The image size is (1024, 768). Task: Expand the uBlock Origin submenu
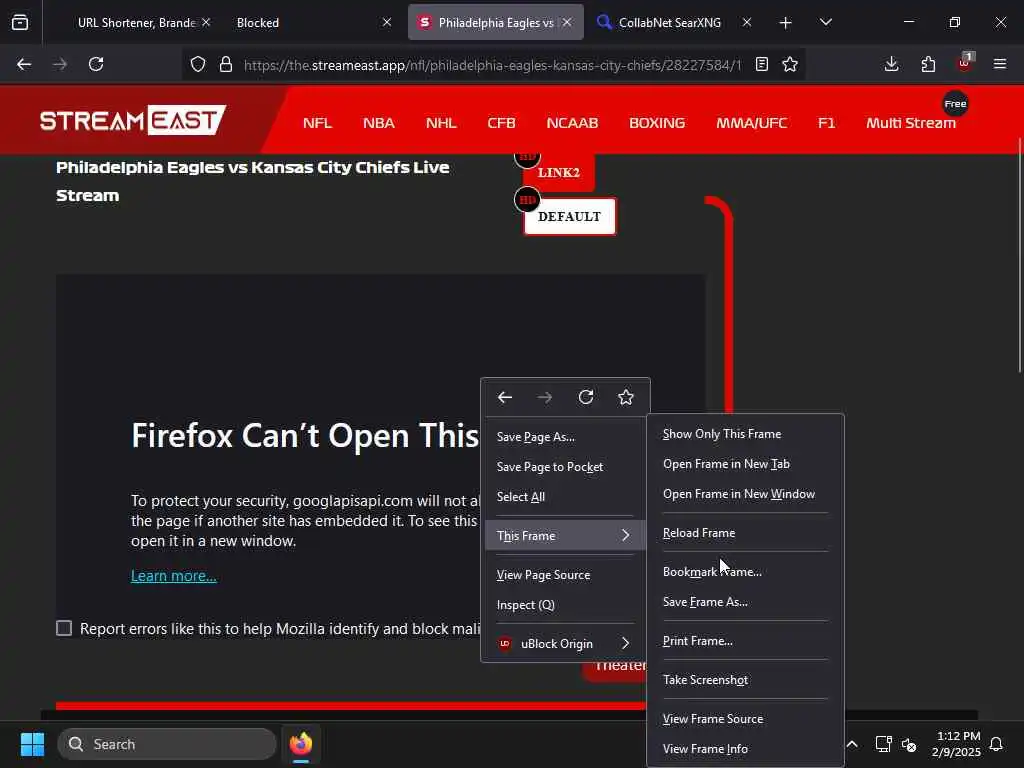[x=566, y=643]
